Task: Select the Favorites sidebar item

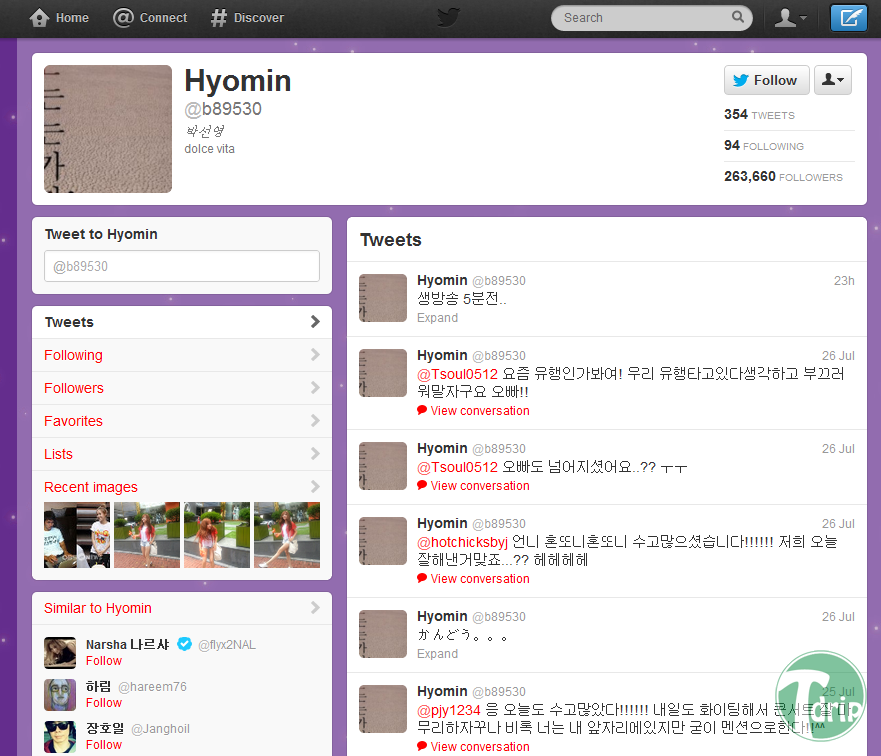Action: [x=182, y=421]
